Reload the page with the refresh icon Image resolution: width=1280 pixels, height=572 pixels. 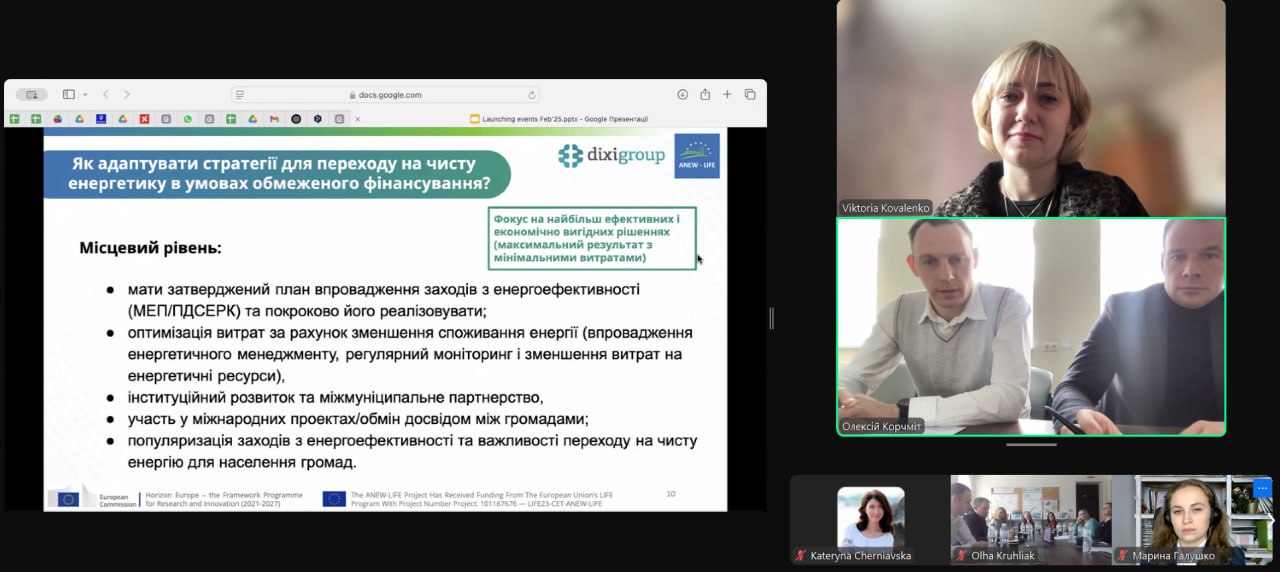(x=532, y=95)
